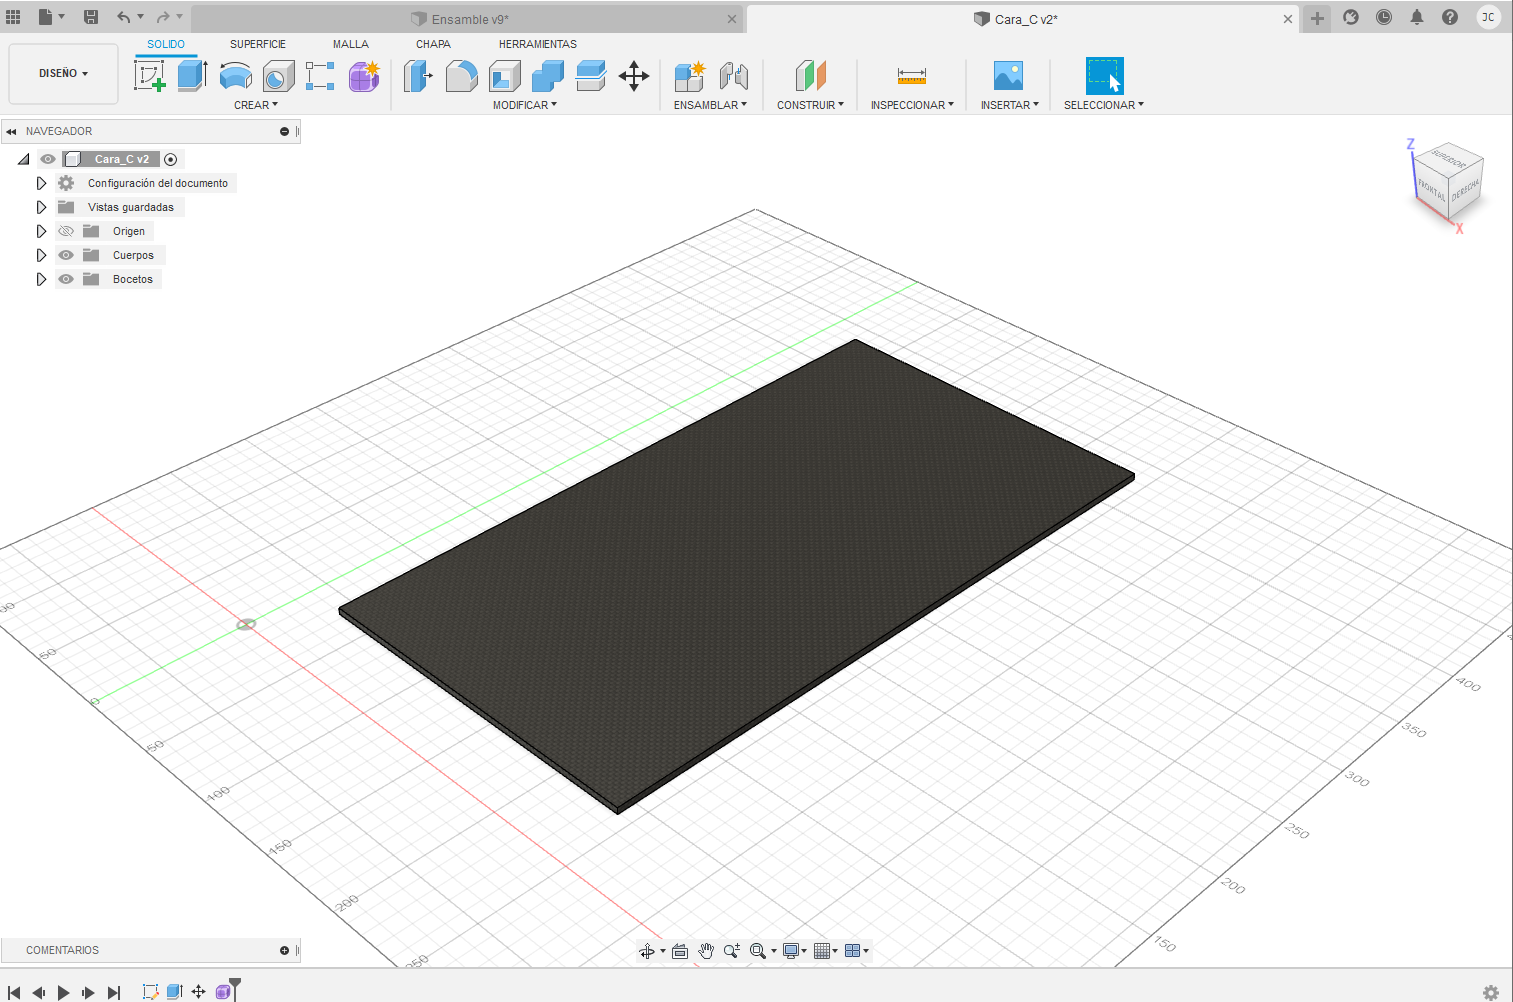
Task: Select the Move/Copy arrows tool
Action: (634, 76)
